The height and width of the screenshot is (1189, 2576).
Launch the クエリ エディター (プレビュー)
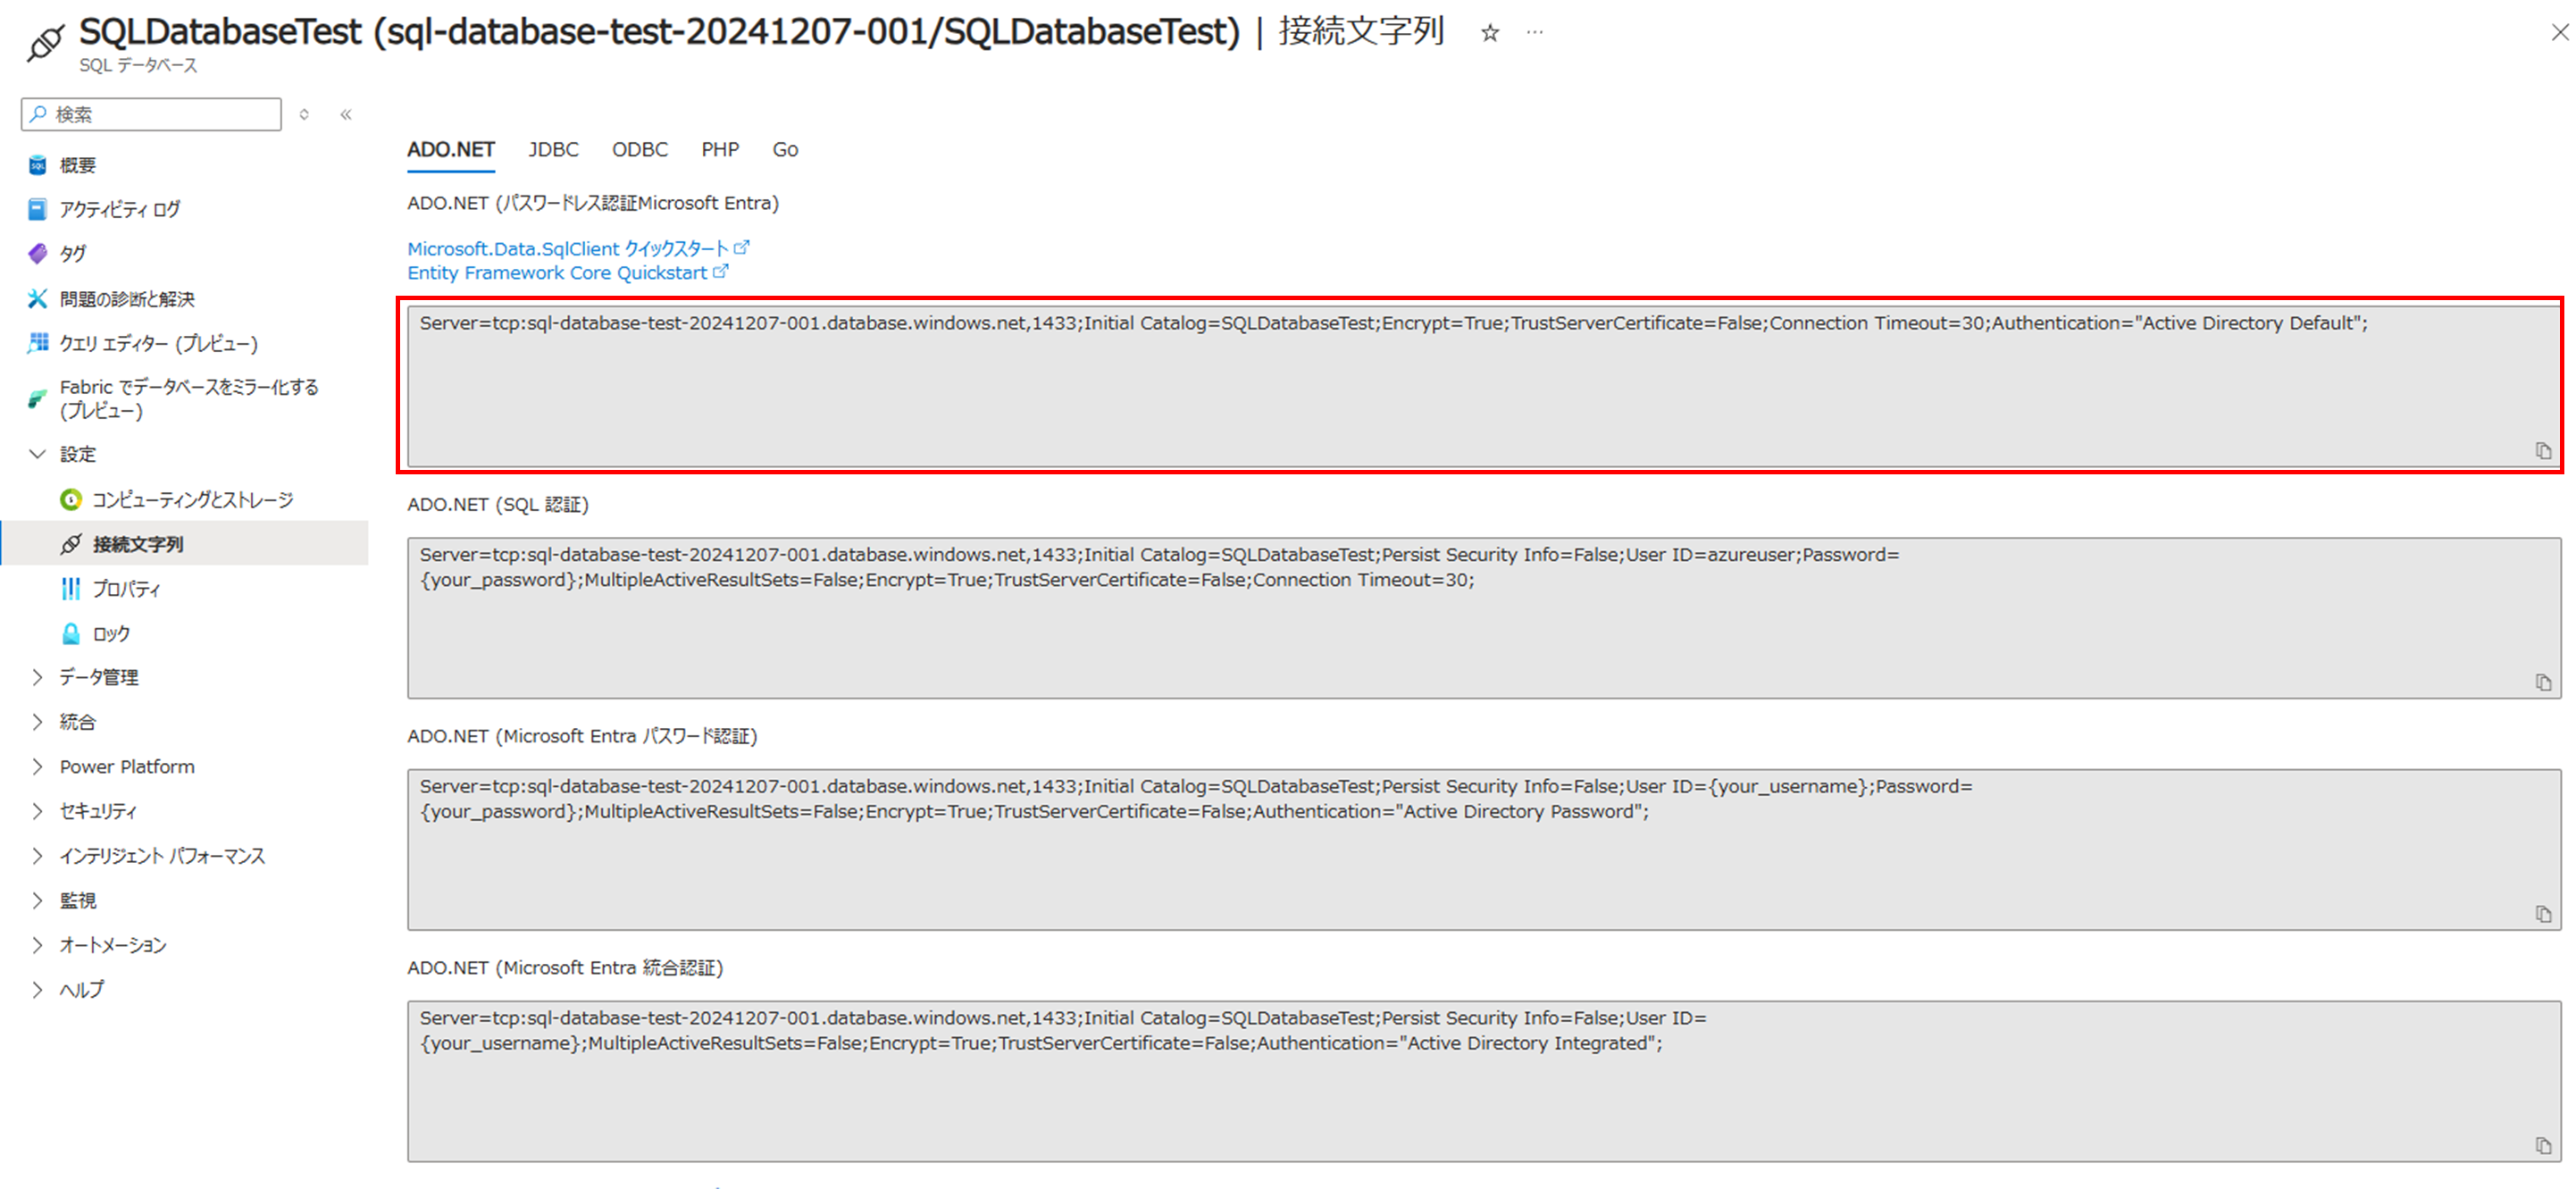pos(157,343)
